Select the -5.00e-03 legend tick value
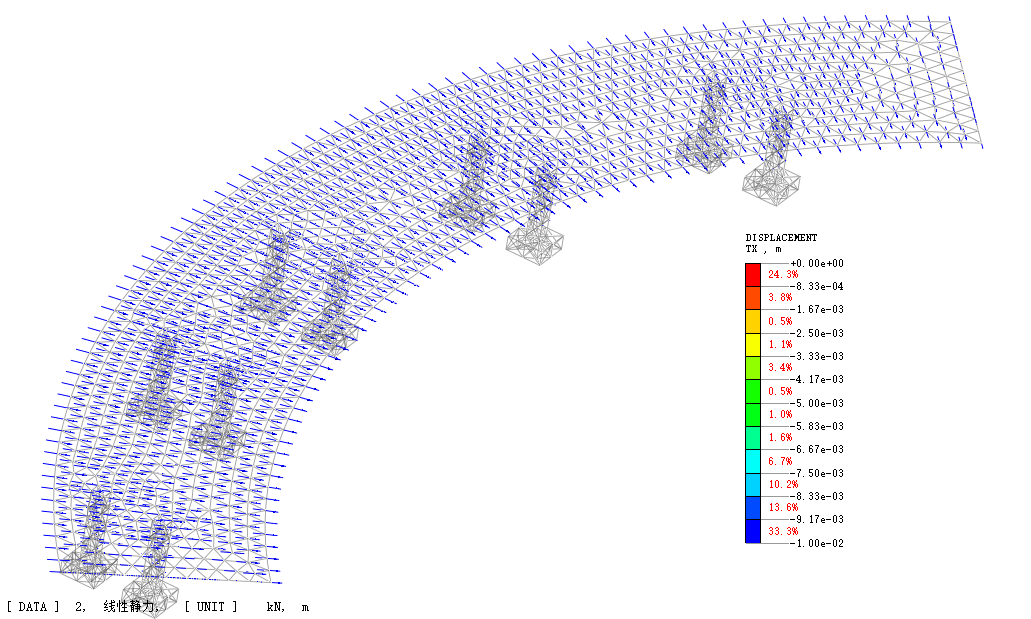 tap(816, 403)
